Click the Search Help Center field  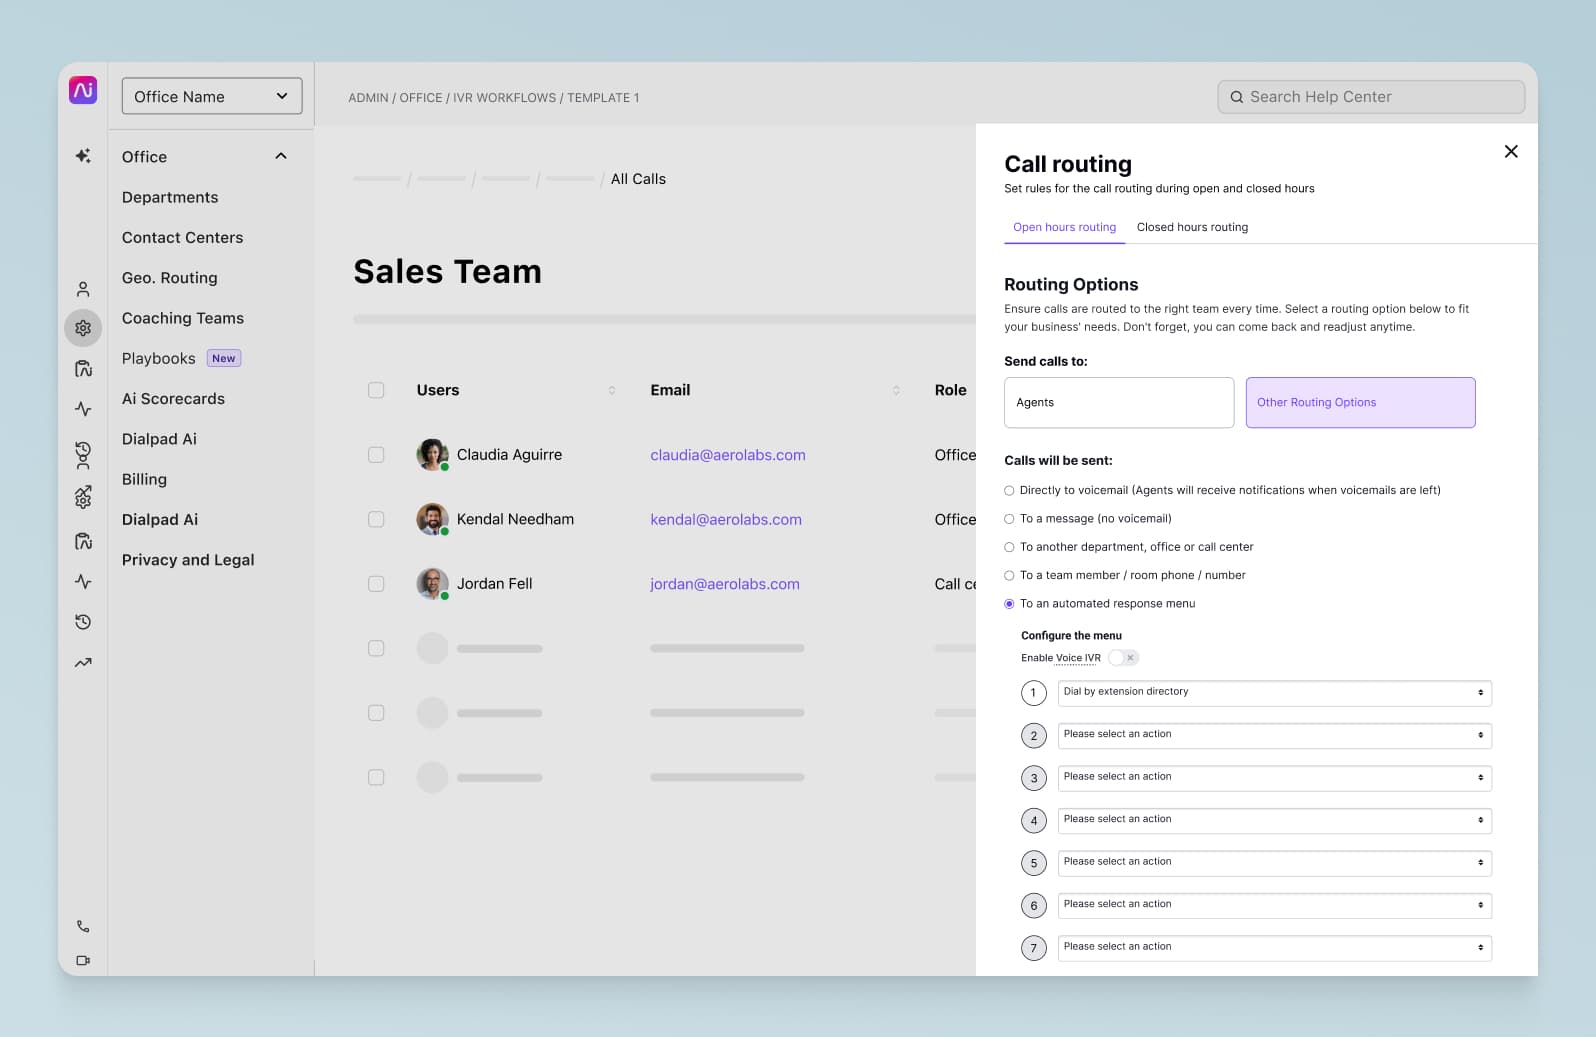[x=1371, y=97]
